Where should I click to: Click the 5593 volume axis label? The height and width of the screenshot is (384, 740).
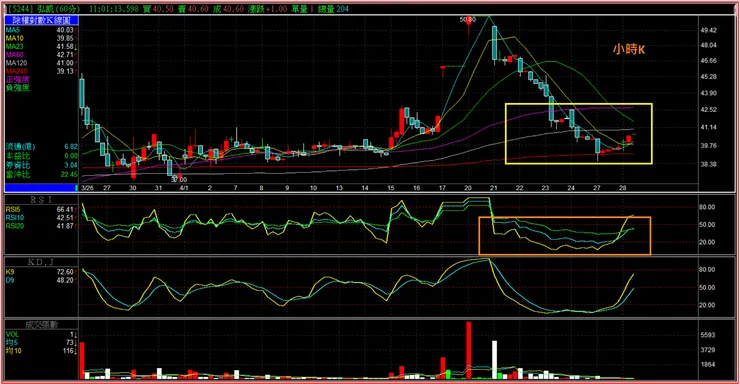[x=708, y=335]
